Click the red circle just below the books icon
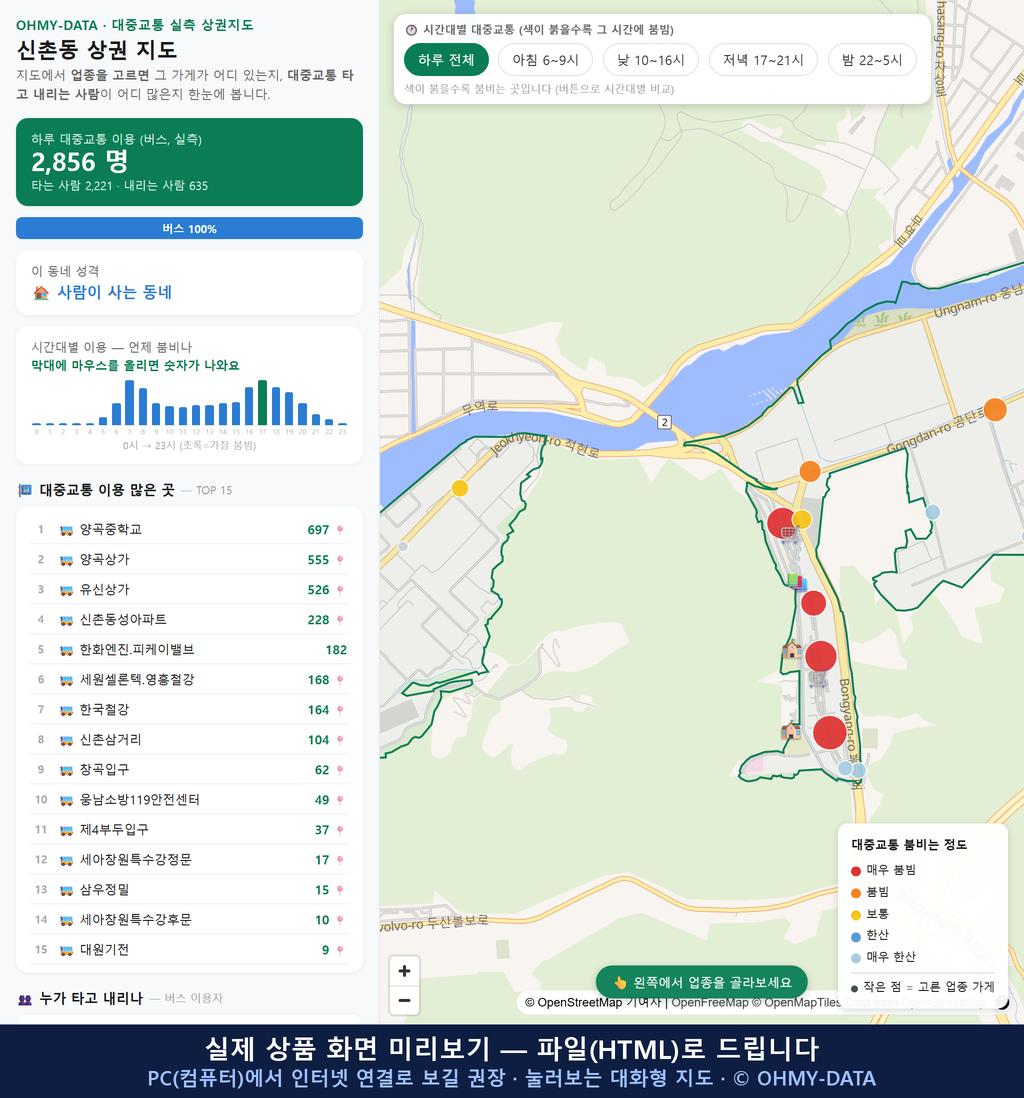The width and height of the screenshot is (1024, 1098). [x=813, y=603]
